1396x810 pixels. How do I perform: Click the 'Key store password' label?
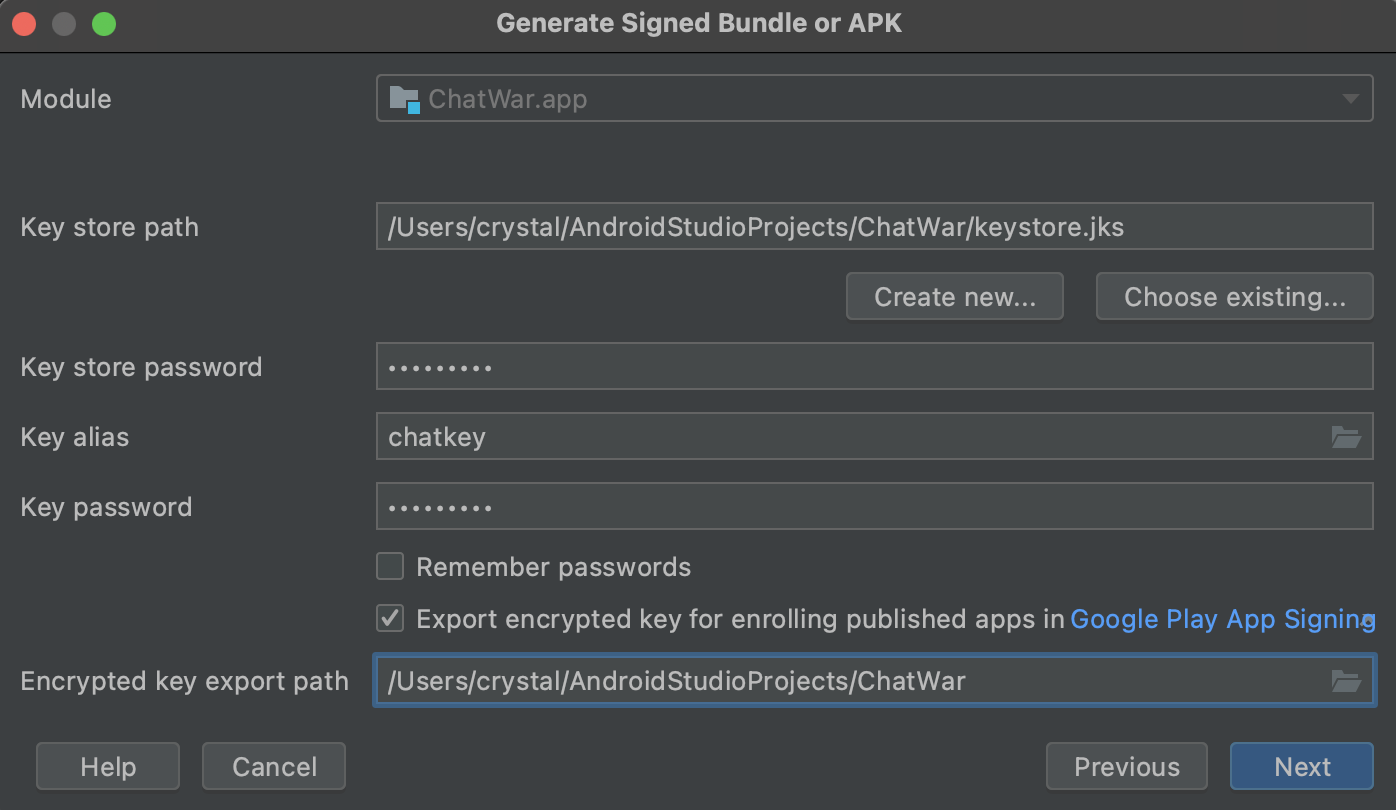click(x=141, y=367)
